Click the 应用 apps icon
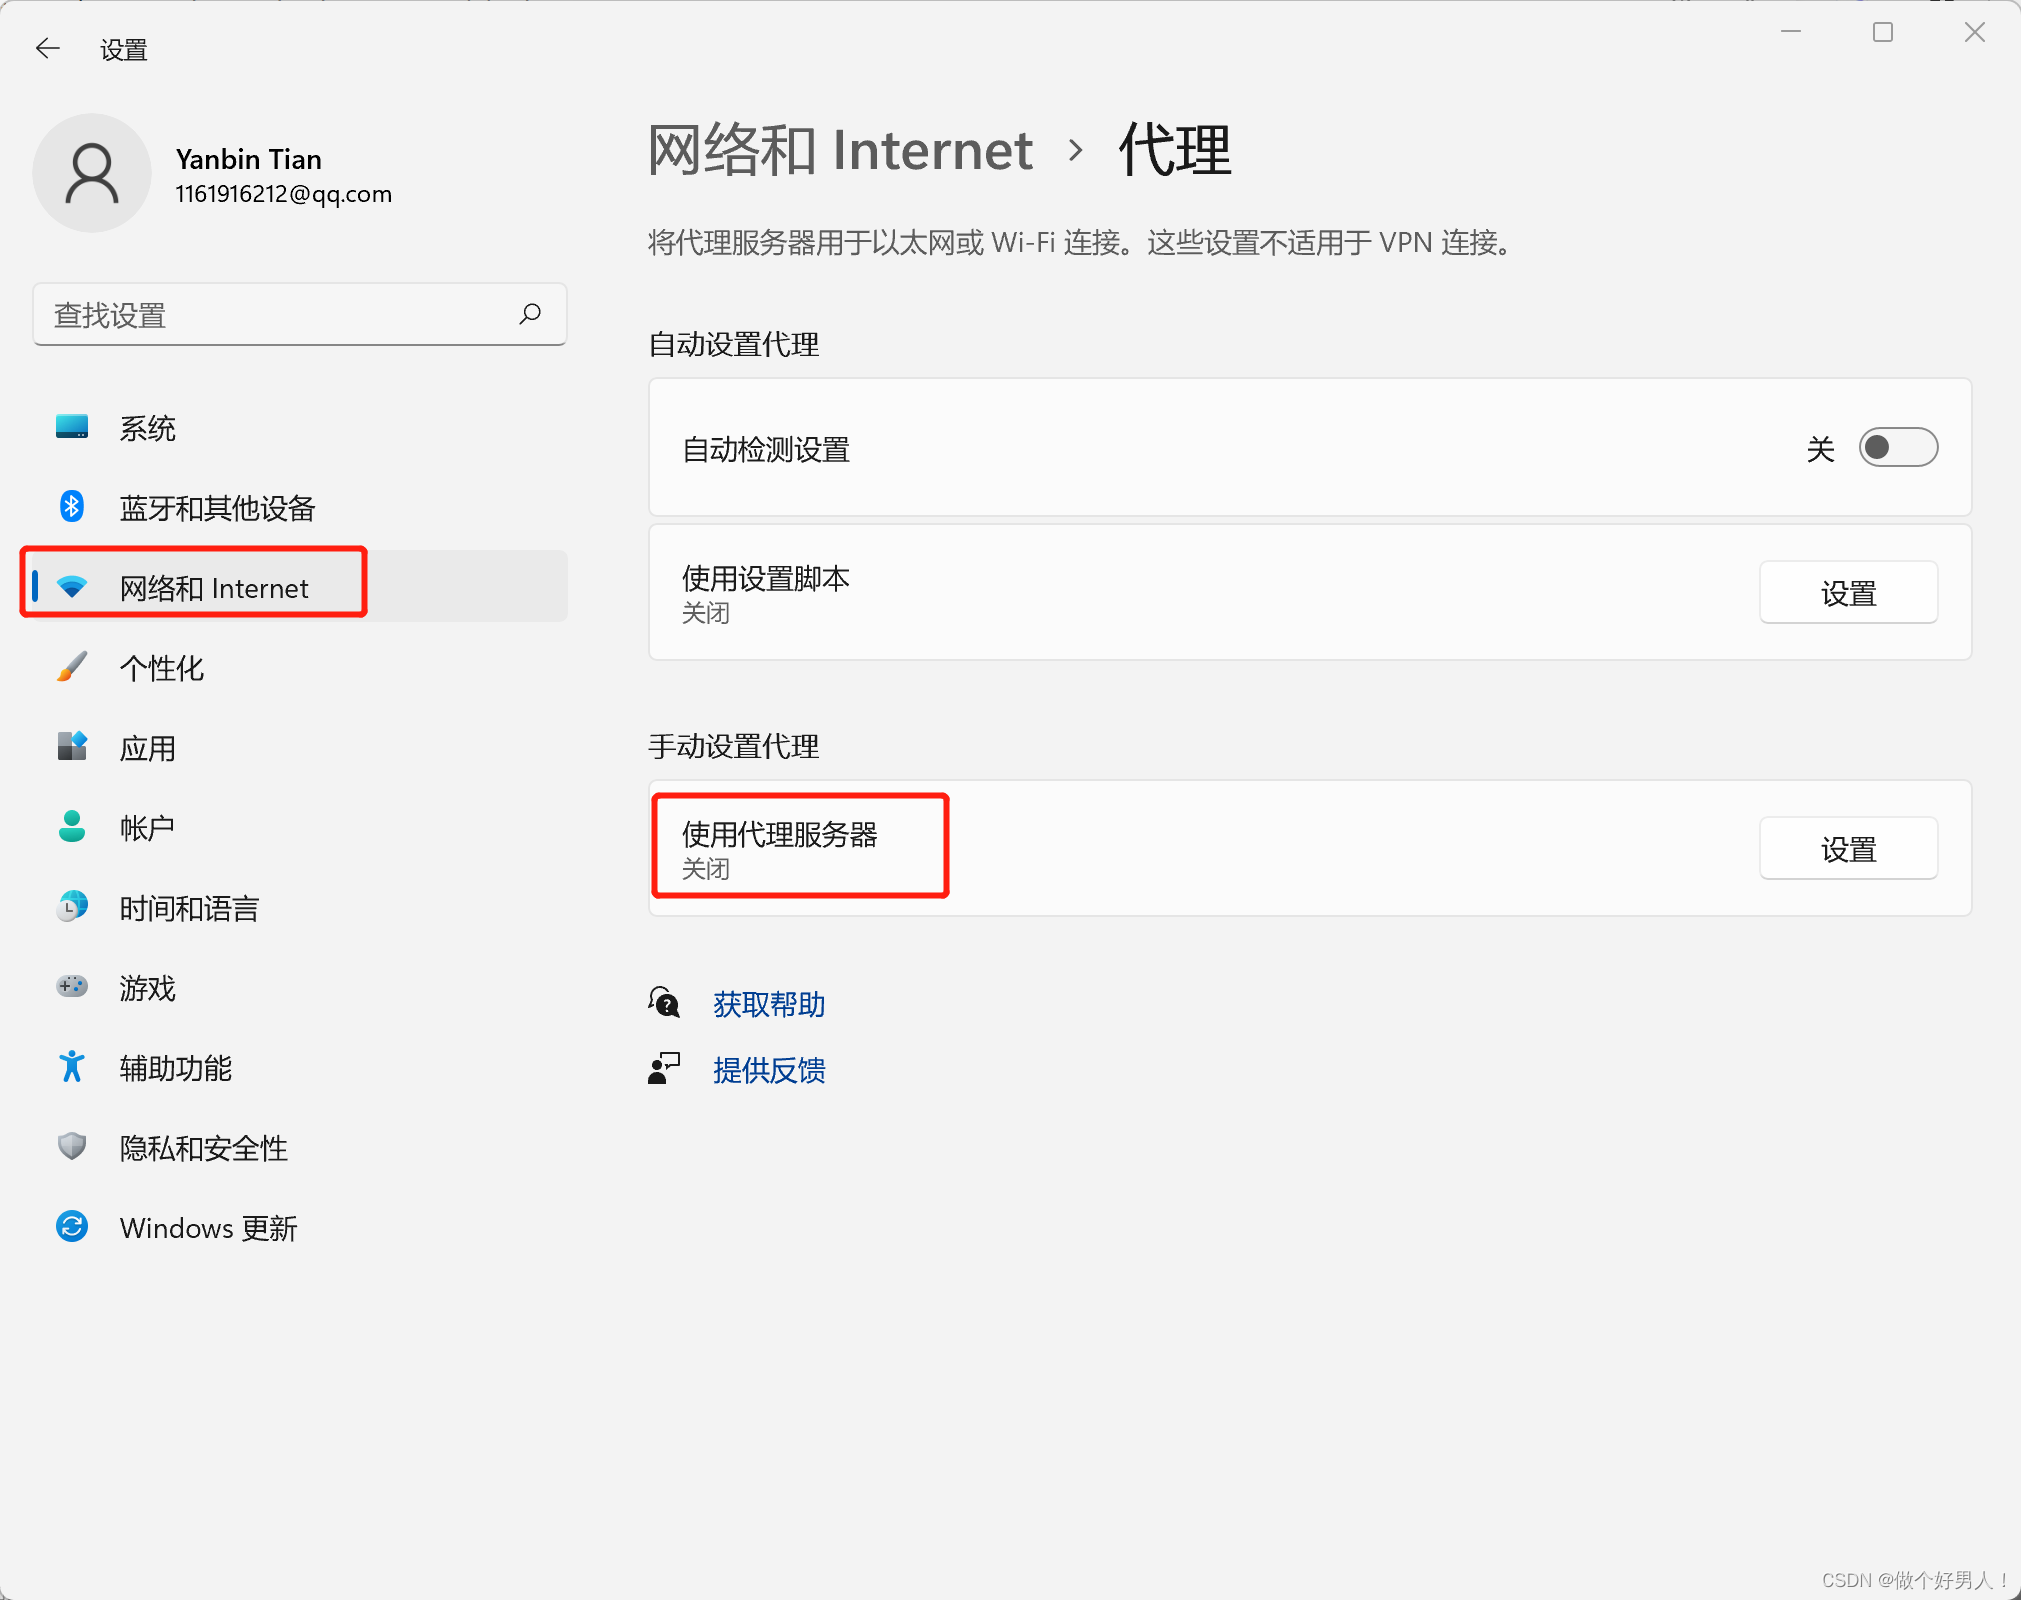The width and height of the screenshot is (2021, 1600). coord(72,746)
